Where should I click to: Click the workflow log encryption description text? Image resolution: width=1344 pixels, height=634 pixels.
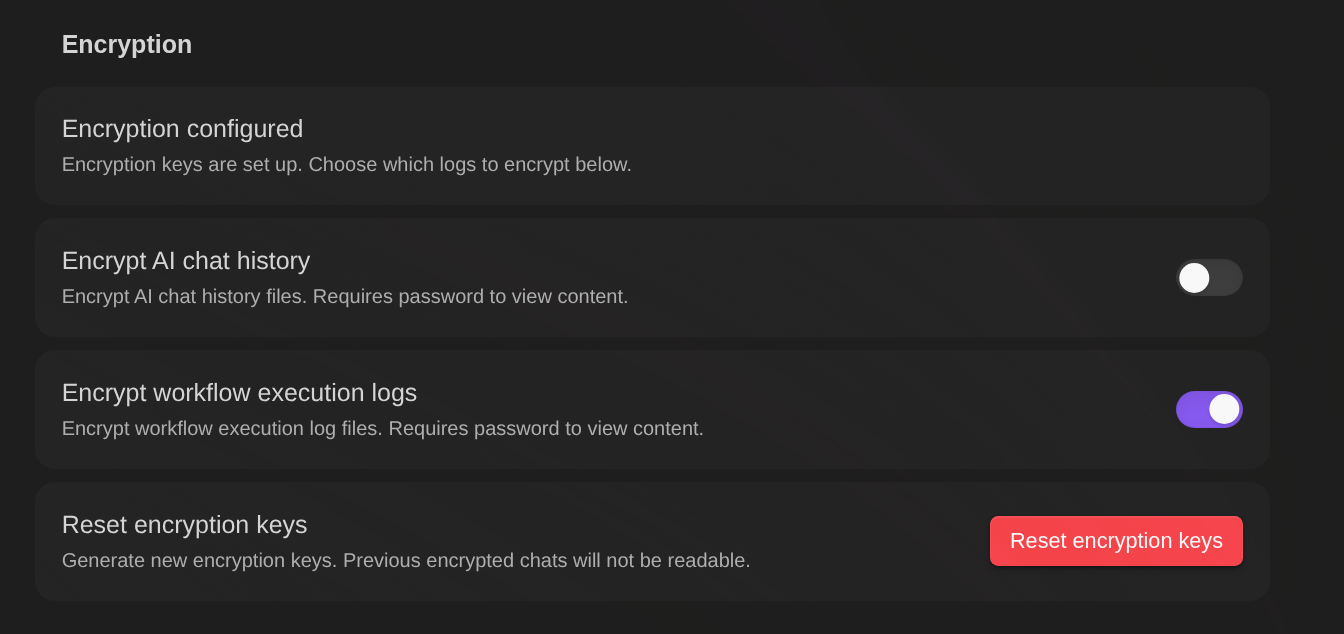[x=384, y=428]
